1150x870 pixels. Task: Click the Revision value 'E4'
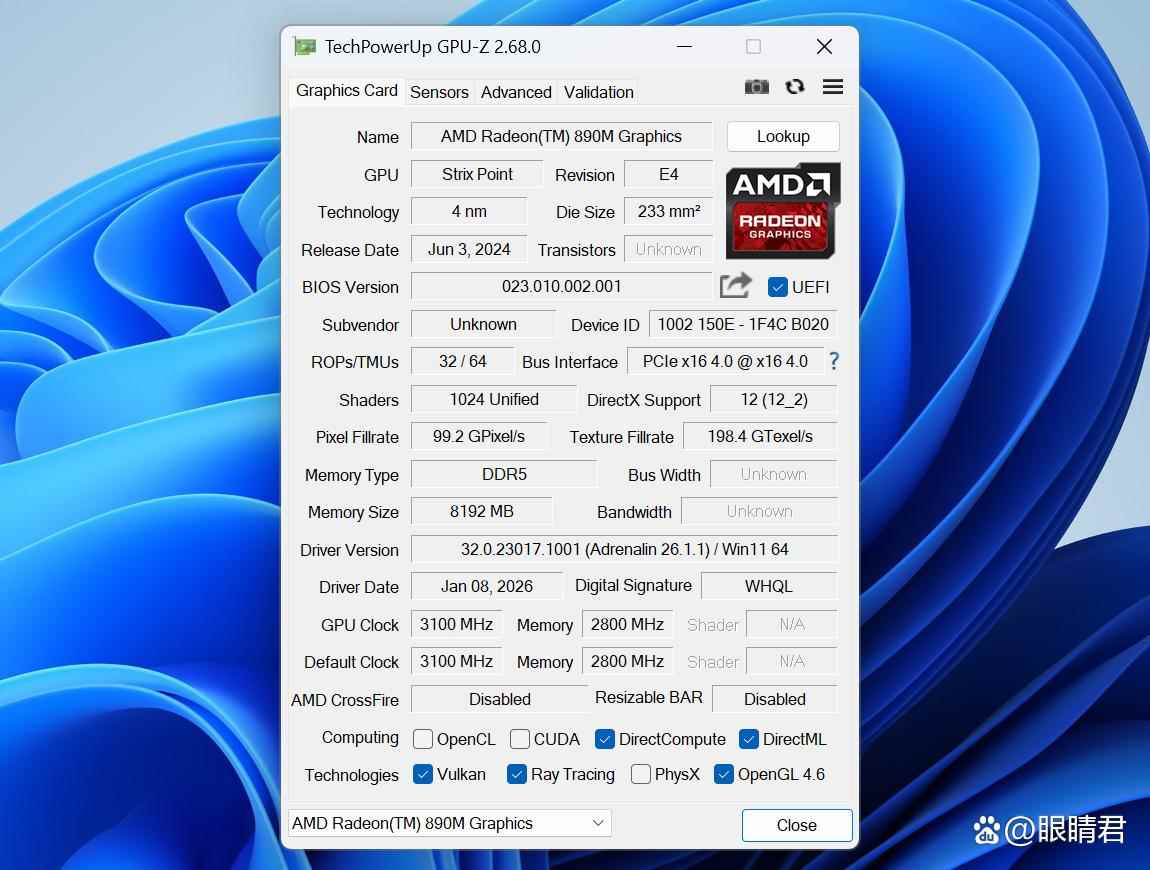point(668,174)
